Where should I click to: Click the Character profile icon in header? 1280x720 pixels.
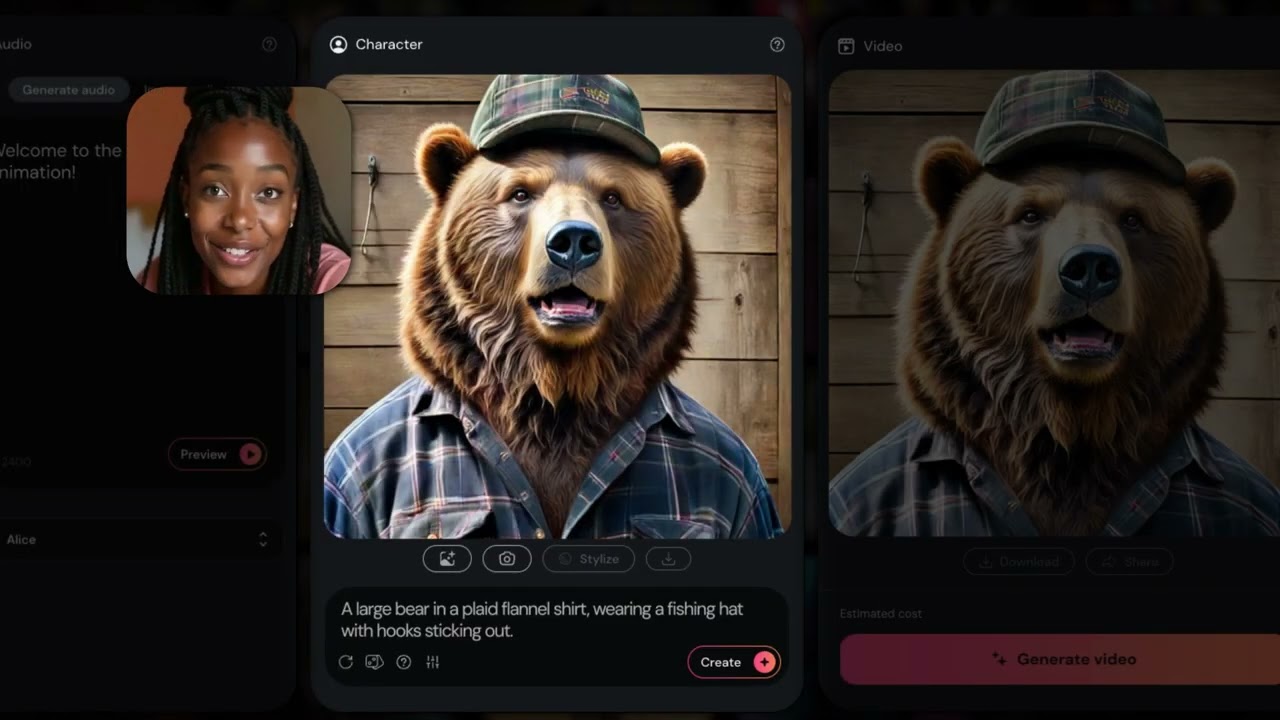(x=338, y=45)
